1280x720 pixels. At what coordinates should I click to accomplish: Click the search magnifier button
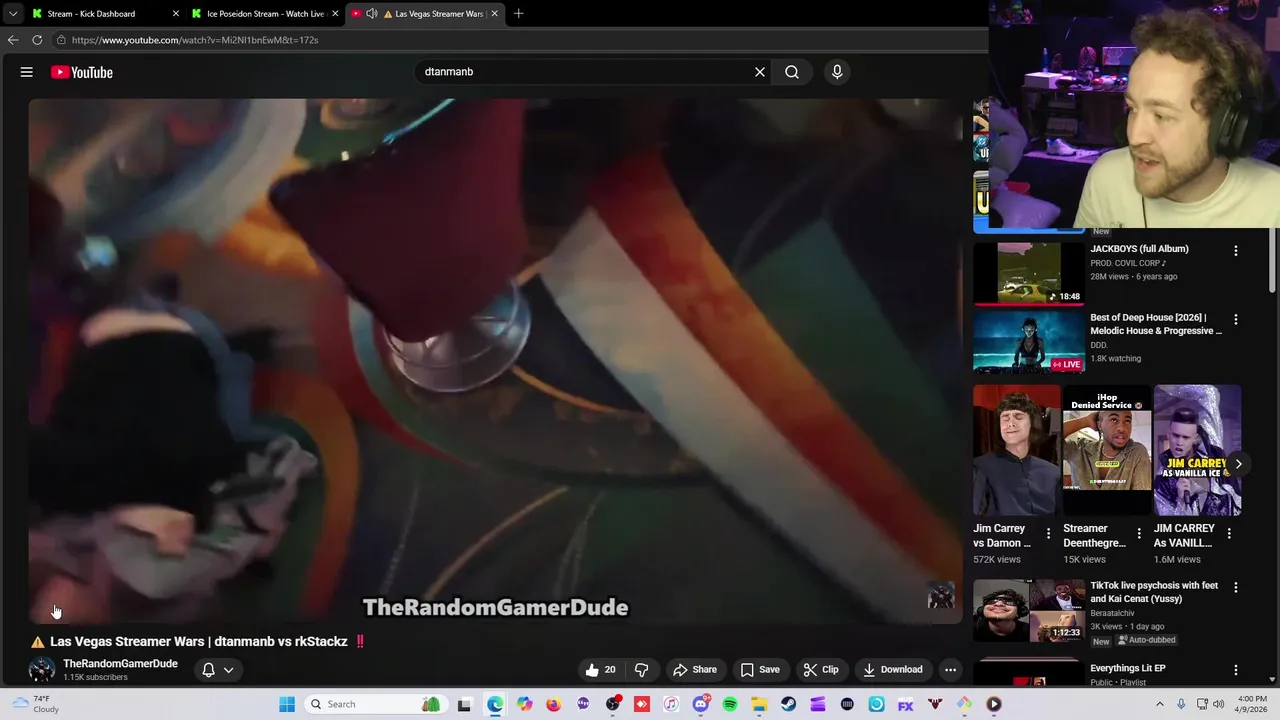coord(792,72)
